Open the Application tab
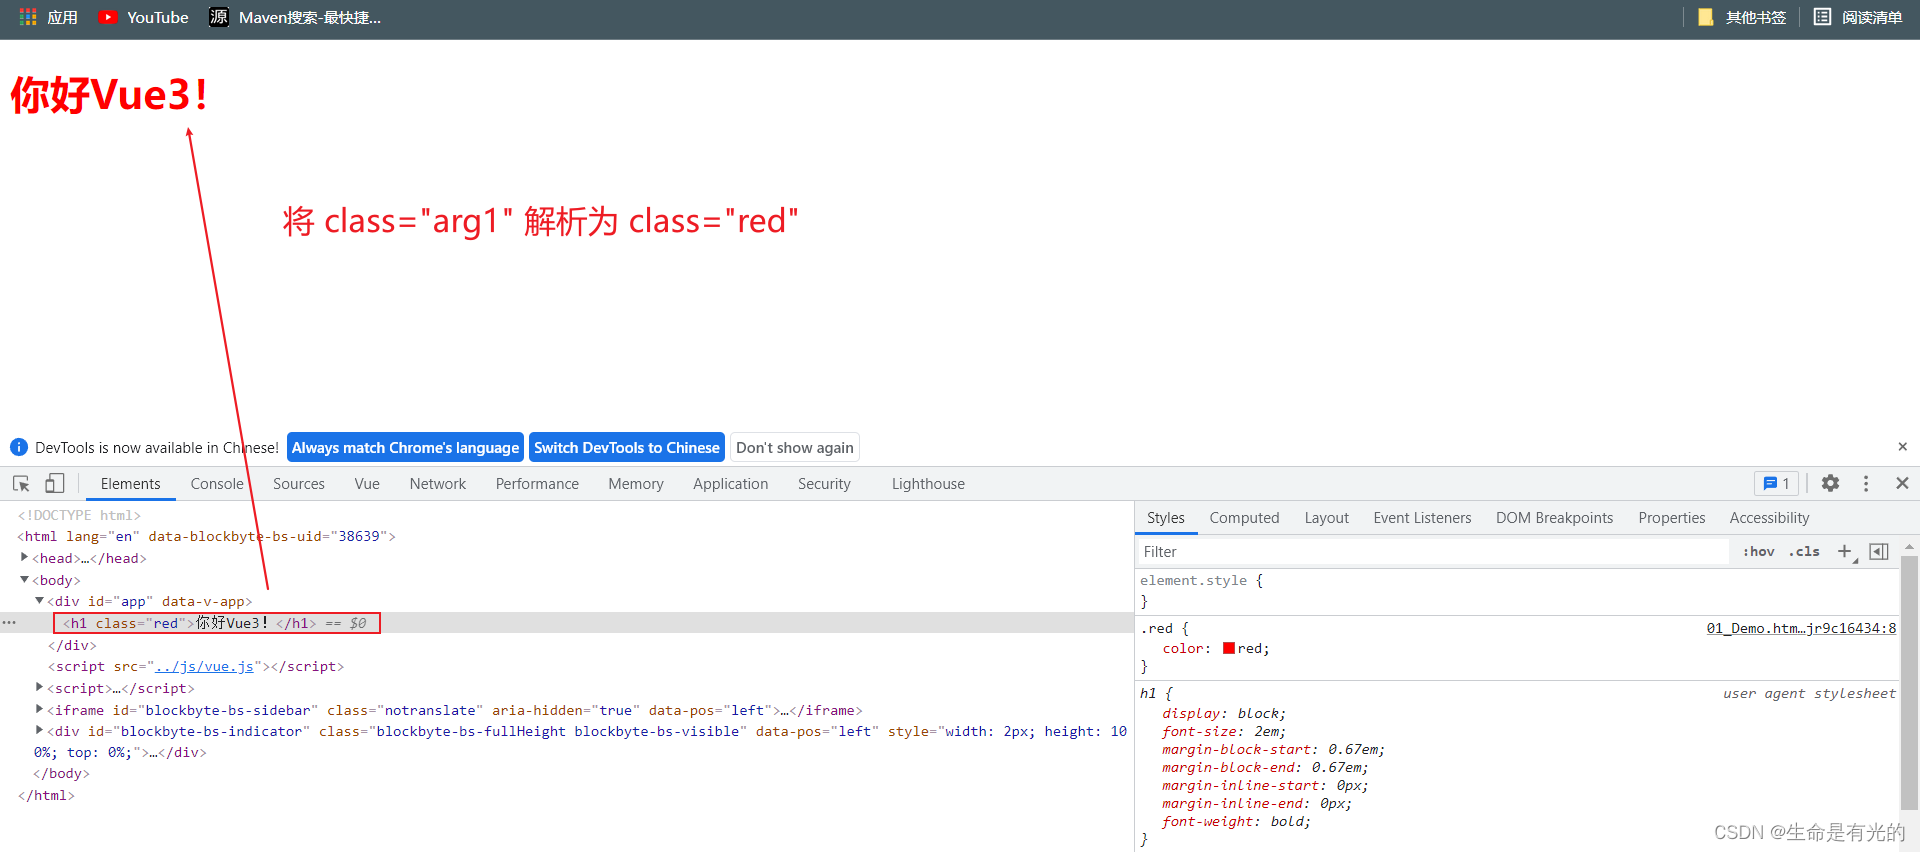This screenshot has width=1920, height=852. pyautogui.click(x=731, y=483)
